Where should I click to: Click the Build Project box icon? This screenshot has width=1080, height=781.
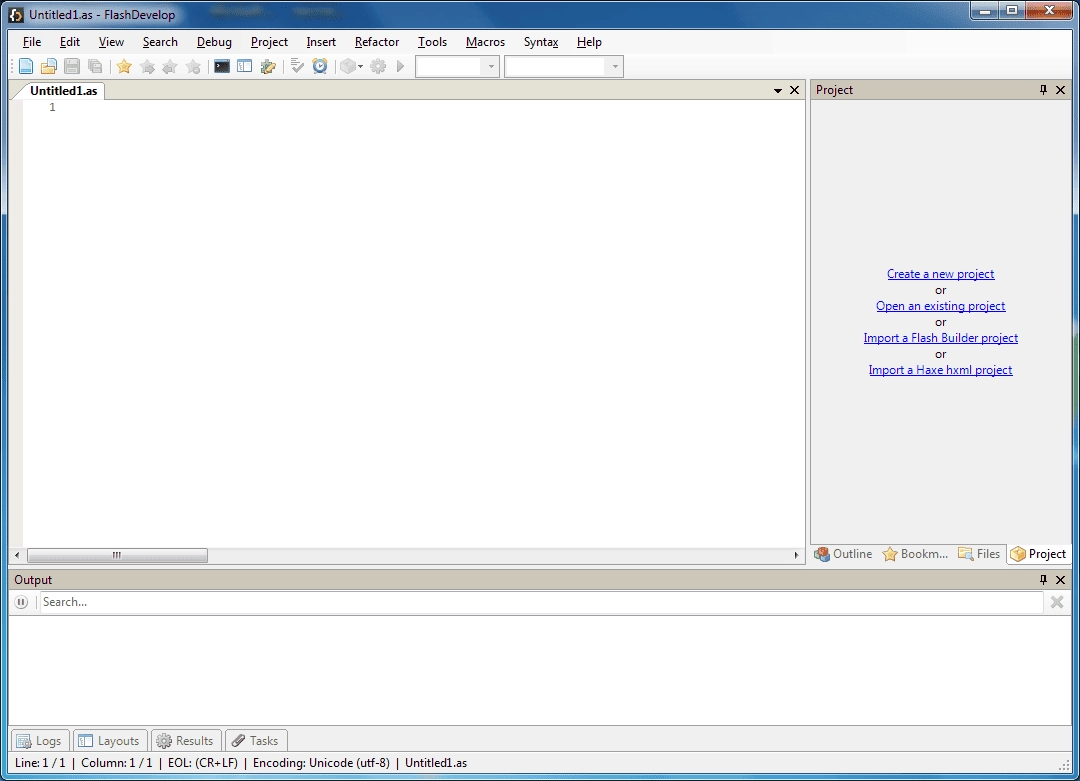(349, 66)
